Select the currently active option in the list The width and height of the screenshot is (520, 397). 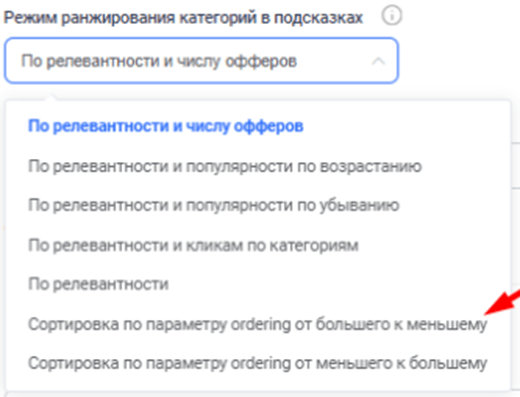tap(166, 126)
